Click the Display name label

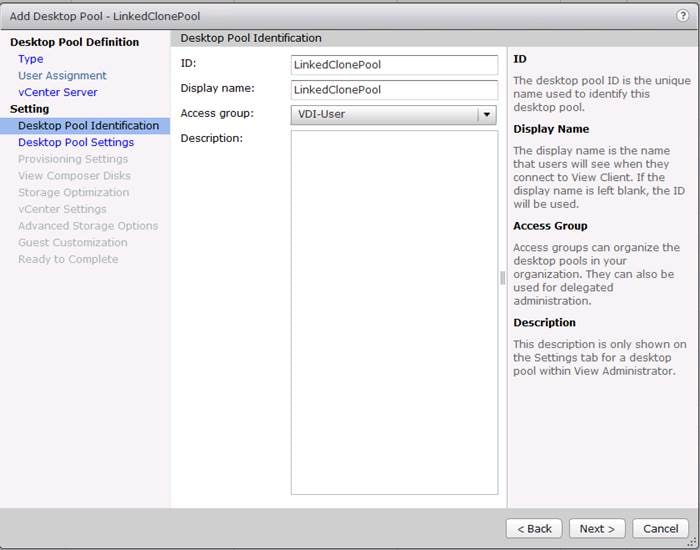(x=217, y=88)
